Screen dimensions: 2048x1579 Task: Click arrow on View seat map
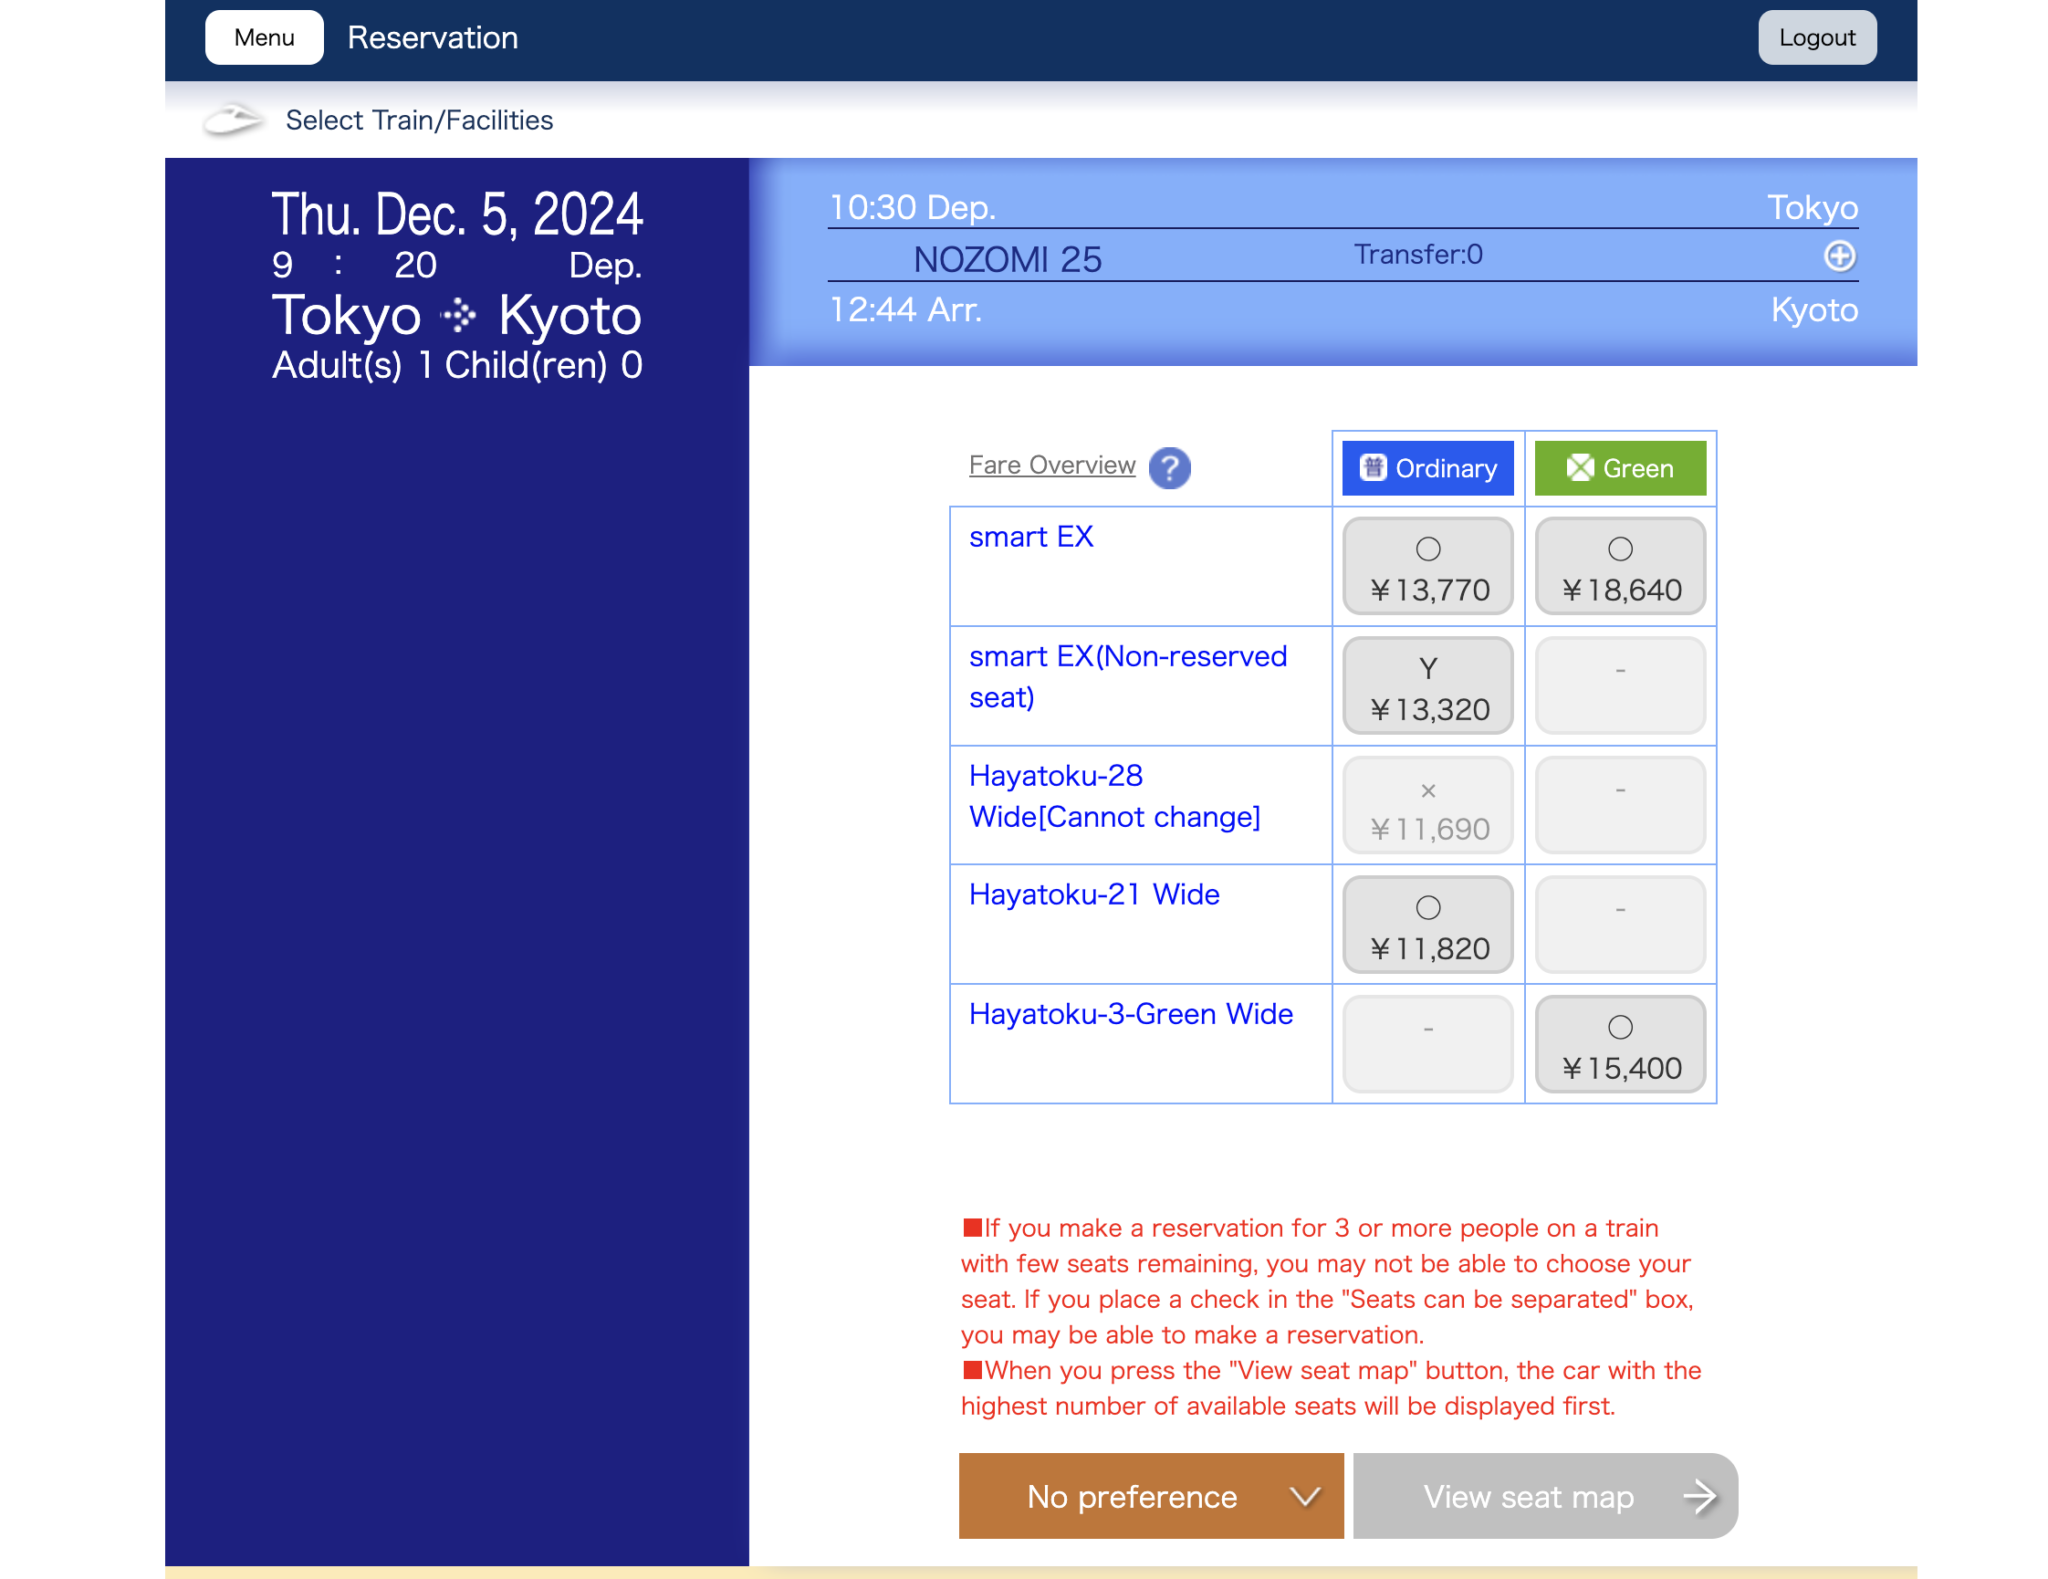click(x=1699, y=1496)
